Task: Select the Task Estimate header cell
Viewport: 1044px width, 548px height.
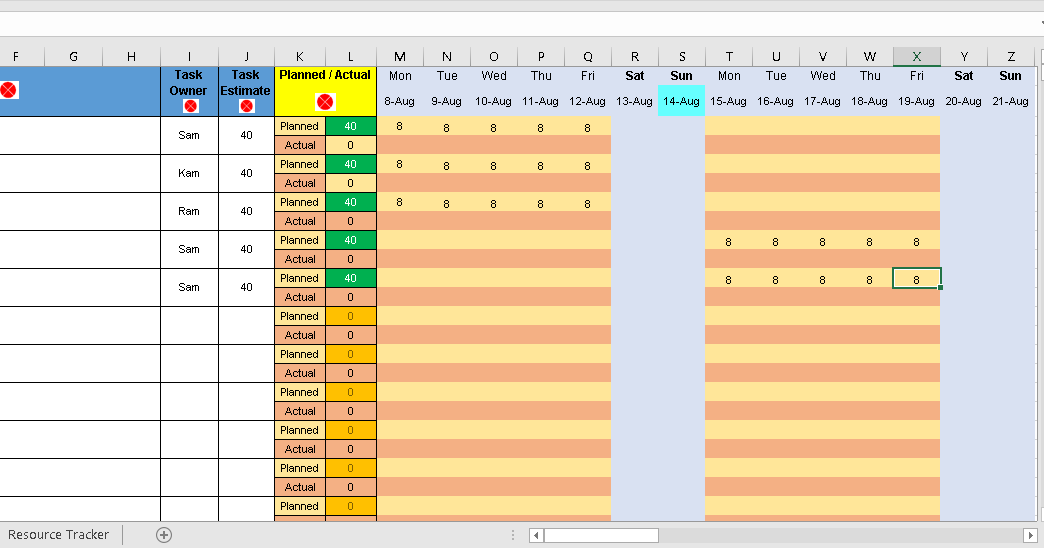Action: 246,91
